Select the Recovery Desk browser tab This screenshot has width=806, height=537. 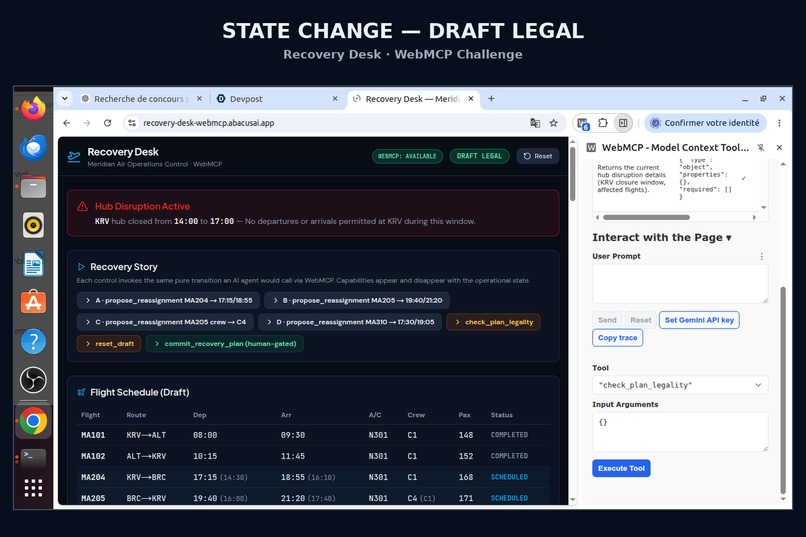tap(411, 99)
